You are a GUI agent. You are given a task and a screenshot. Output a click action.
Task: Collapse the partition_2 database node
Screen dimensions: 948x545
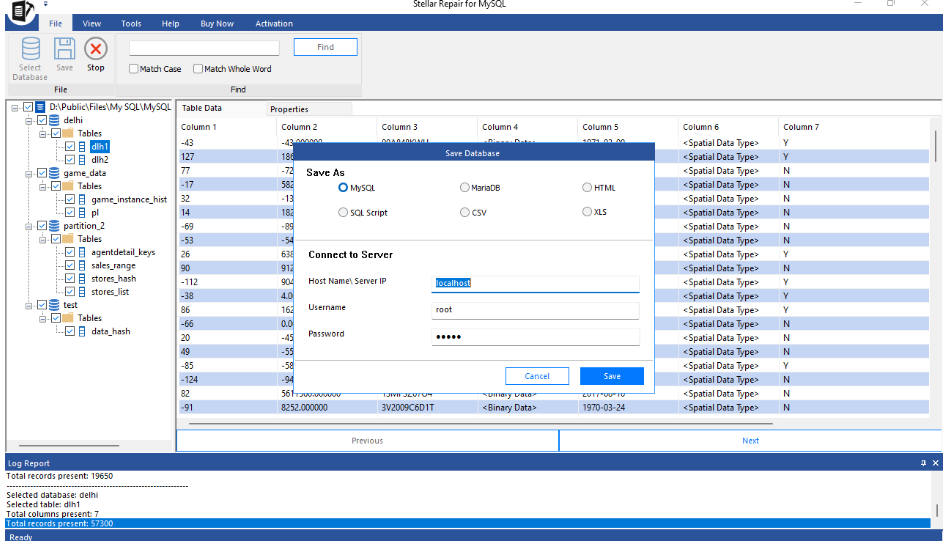pos(28,226)
